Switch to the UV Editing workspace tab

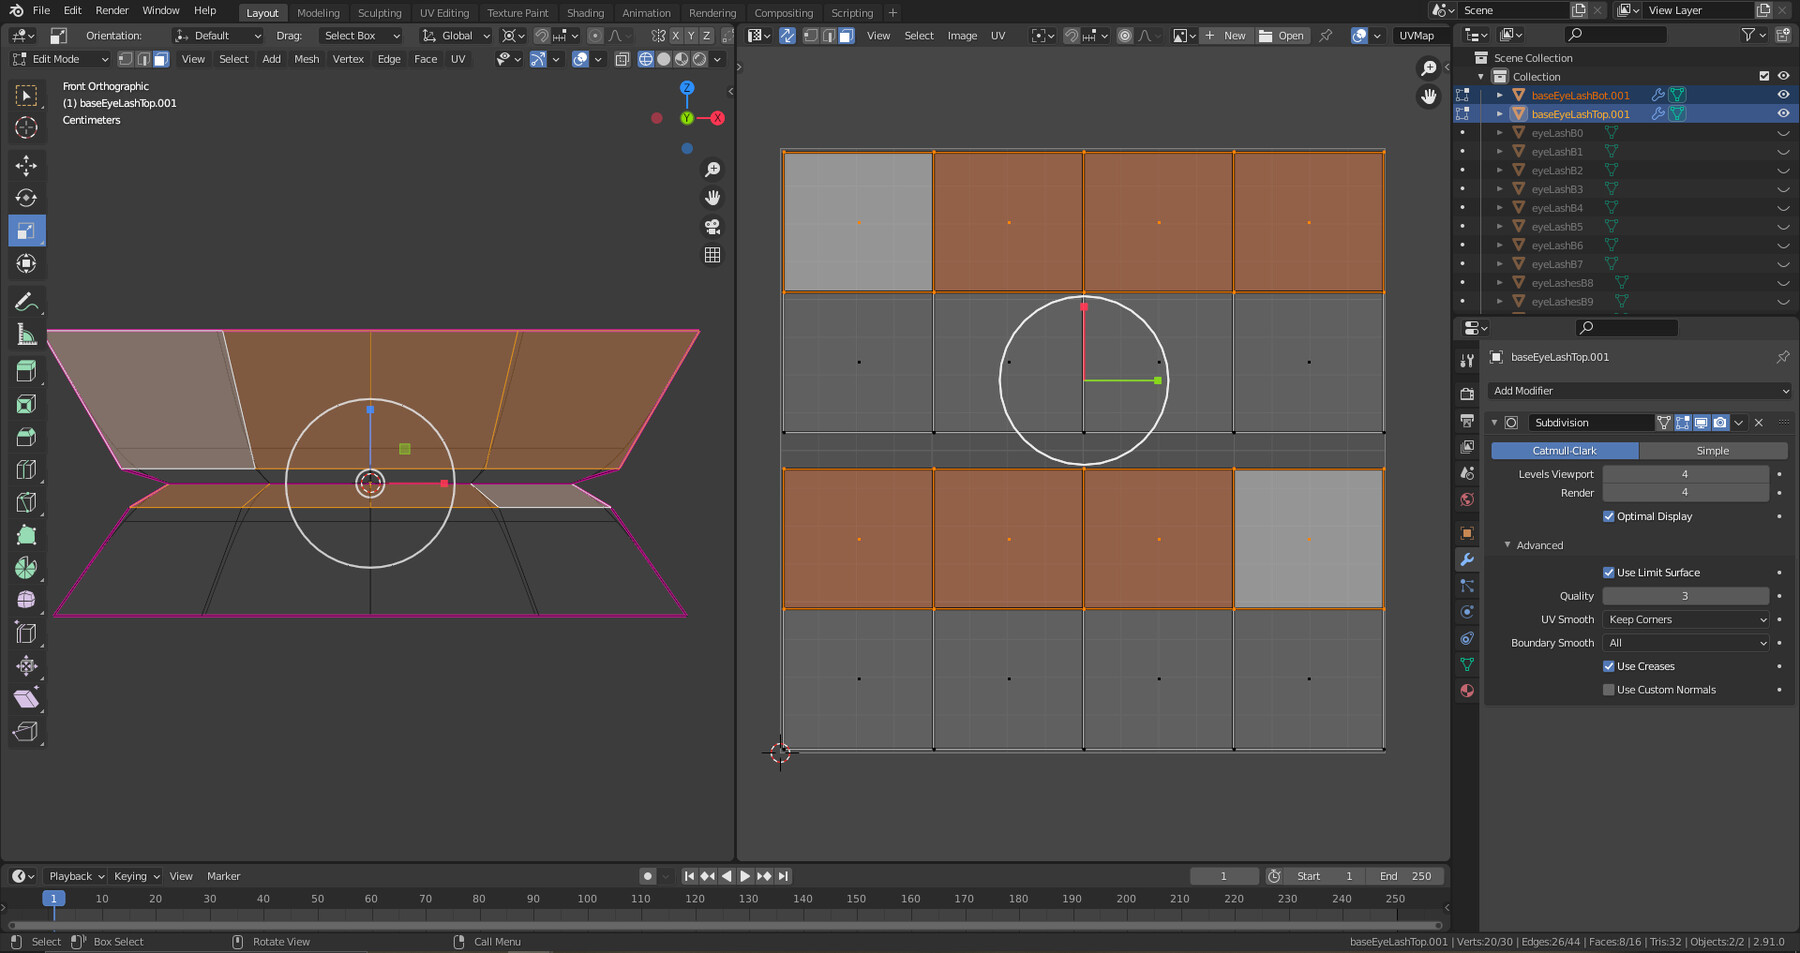(x=444, y=13)
